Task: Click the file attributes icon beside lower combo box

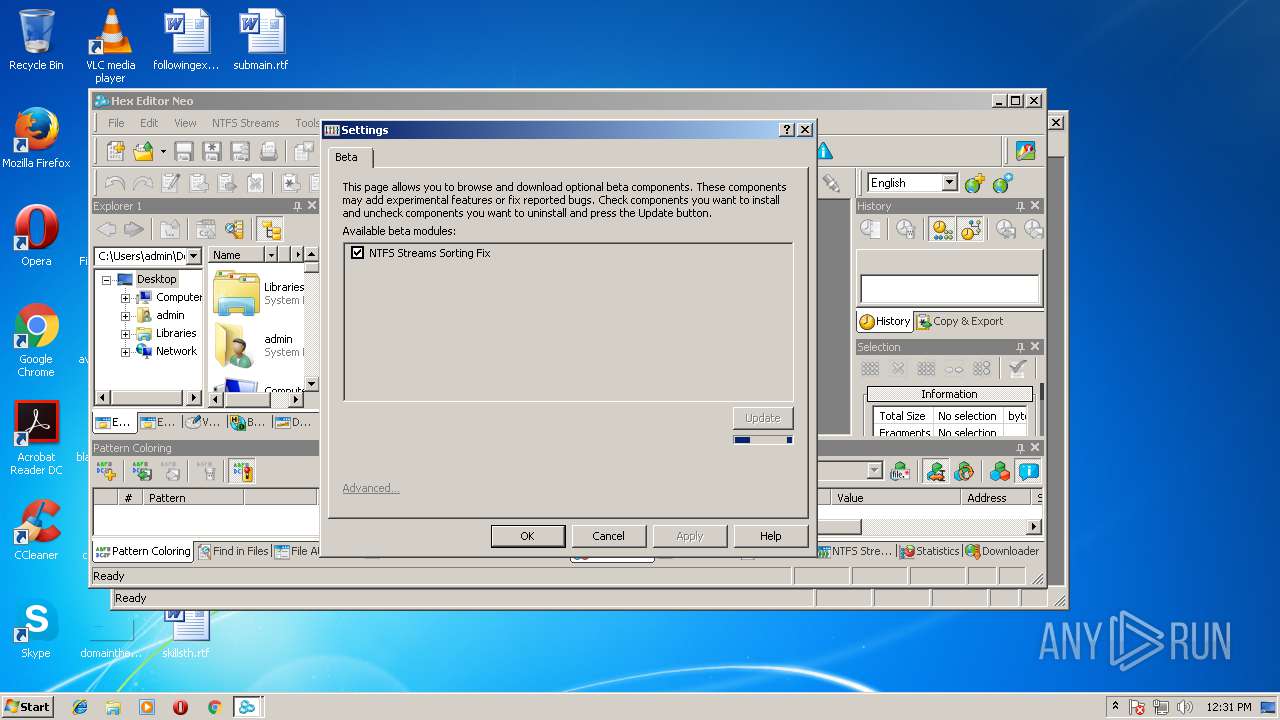Action: click(x=900, y=471)
